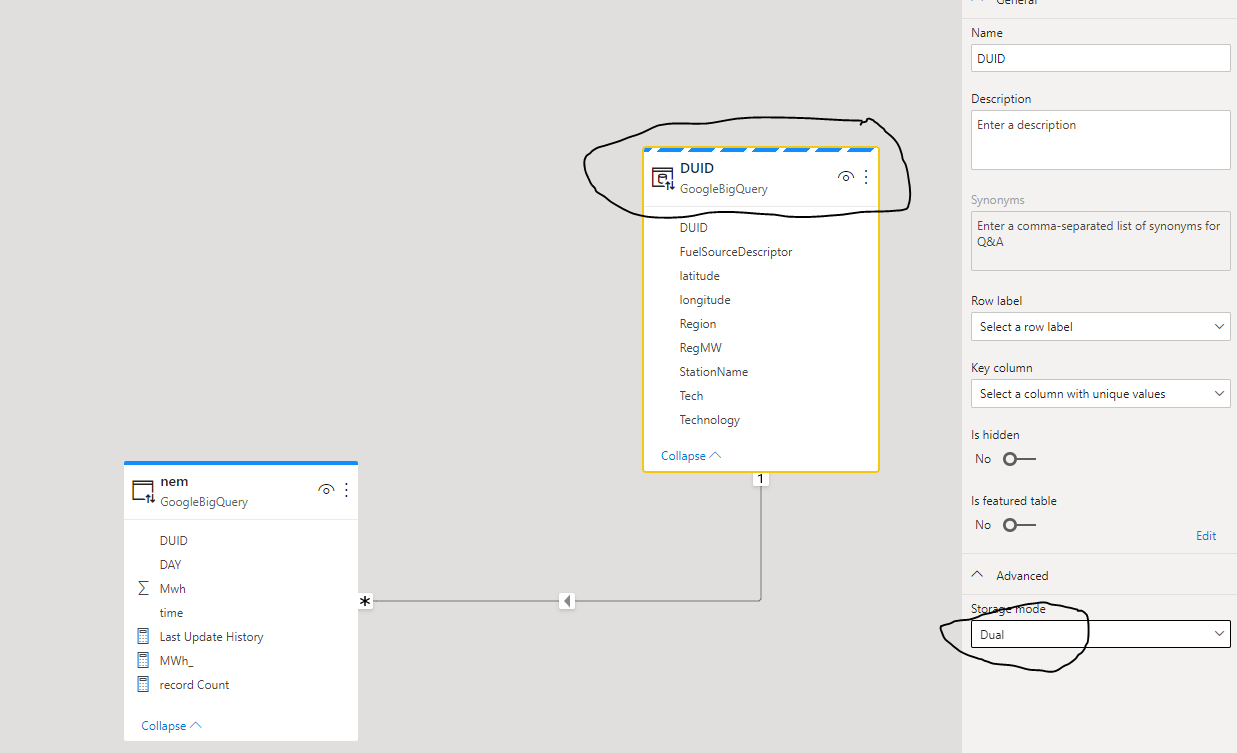This screenshot has width=1237, height=753.
Task: Toggle visibility eye on DUID table
Action: pyautogui.click(x=845, y=177)
